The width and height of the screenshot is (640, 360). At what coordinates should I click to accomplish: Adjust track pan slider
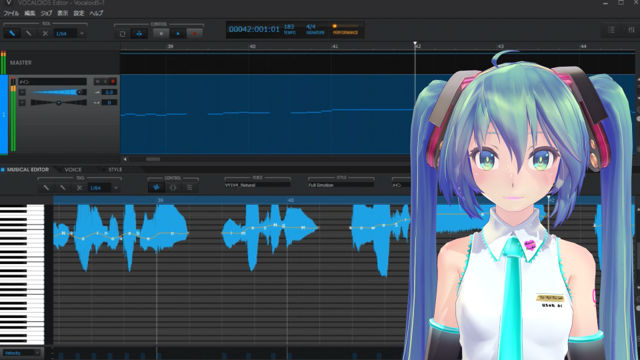58,102
